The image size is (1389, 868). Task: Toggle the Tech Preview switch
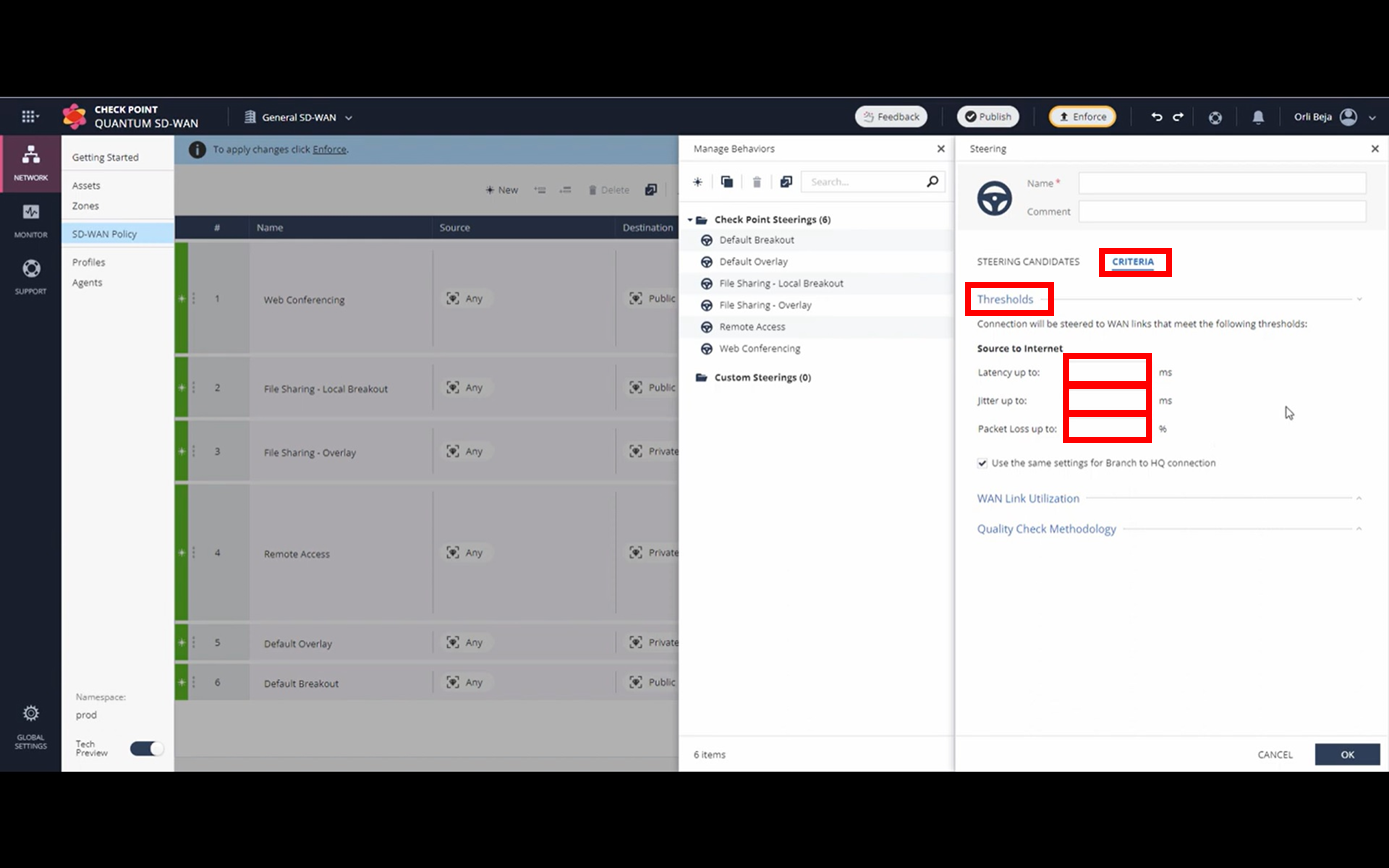[x=147, y=748]
